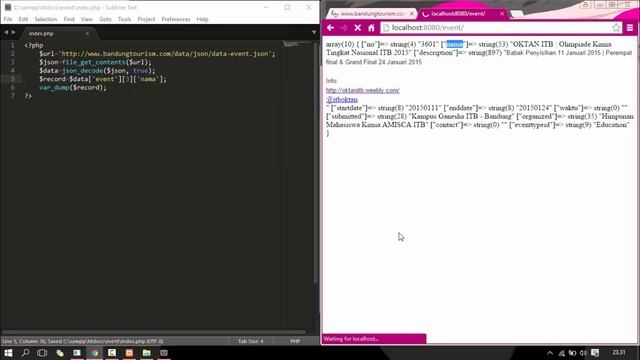Screen dimensions: 640x360
Task: Open the taskbar search icon
Action: point(25,353)
